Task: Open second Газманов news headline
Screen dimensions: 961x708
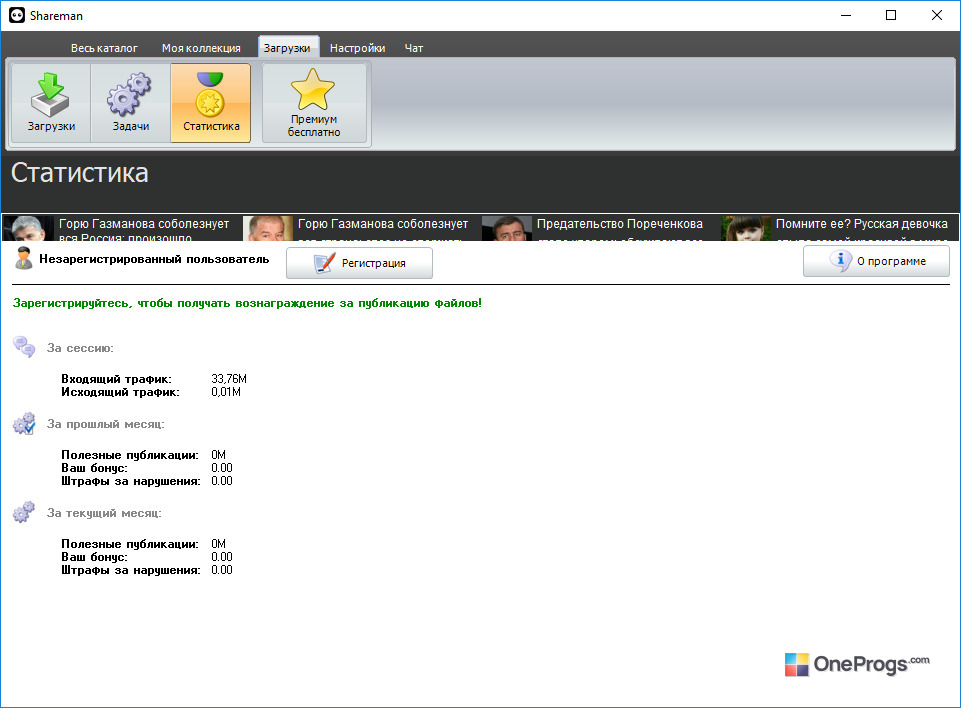Action: point(383,224)
